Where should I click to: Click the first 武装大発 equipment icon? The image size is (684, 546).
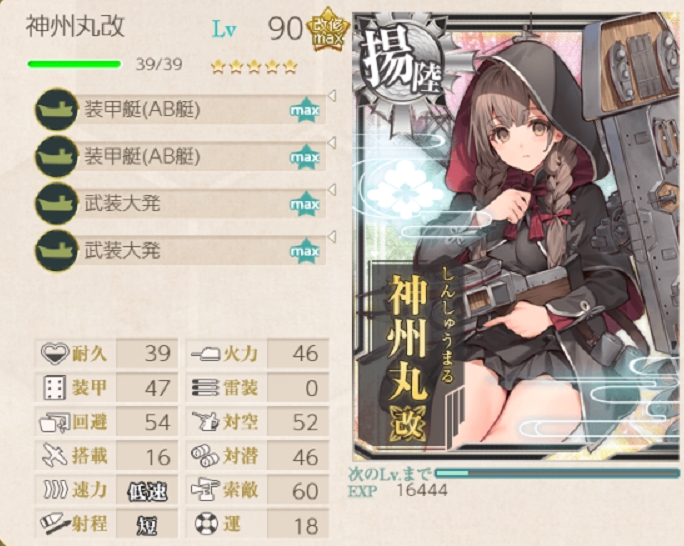(56, 204)
